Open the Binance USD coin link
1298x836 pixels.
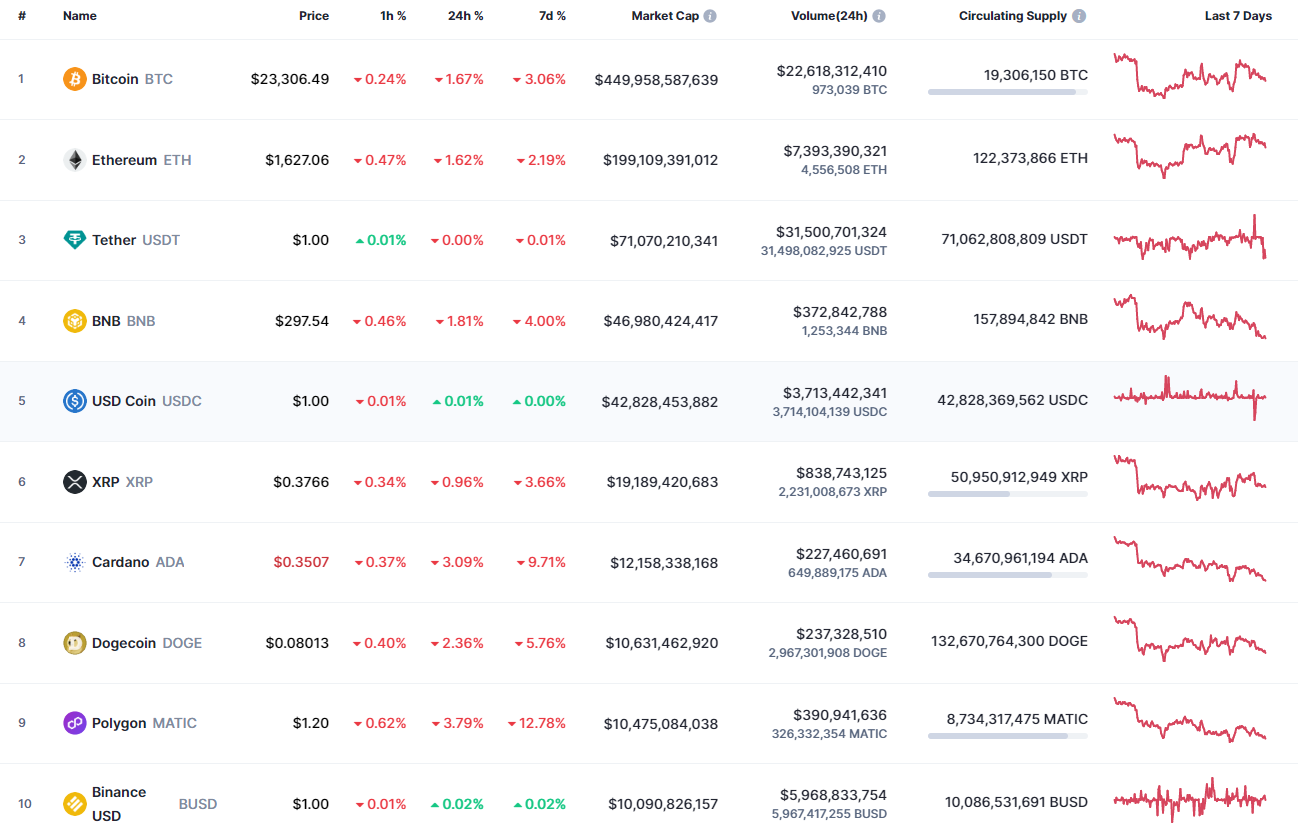117,804
